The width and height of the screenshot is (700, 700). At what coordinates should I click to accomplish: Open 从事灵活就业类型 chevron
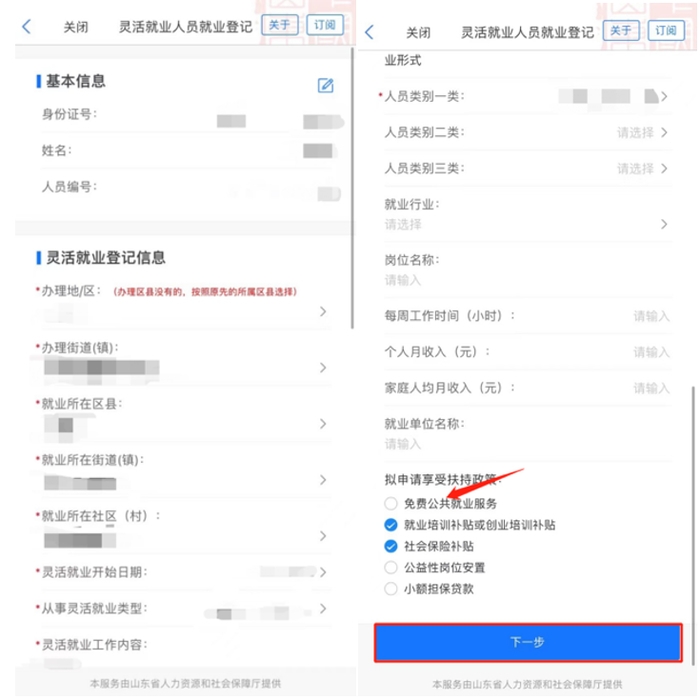(323, 608)
